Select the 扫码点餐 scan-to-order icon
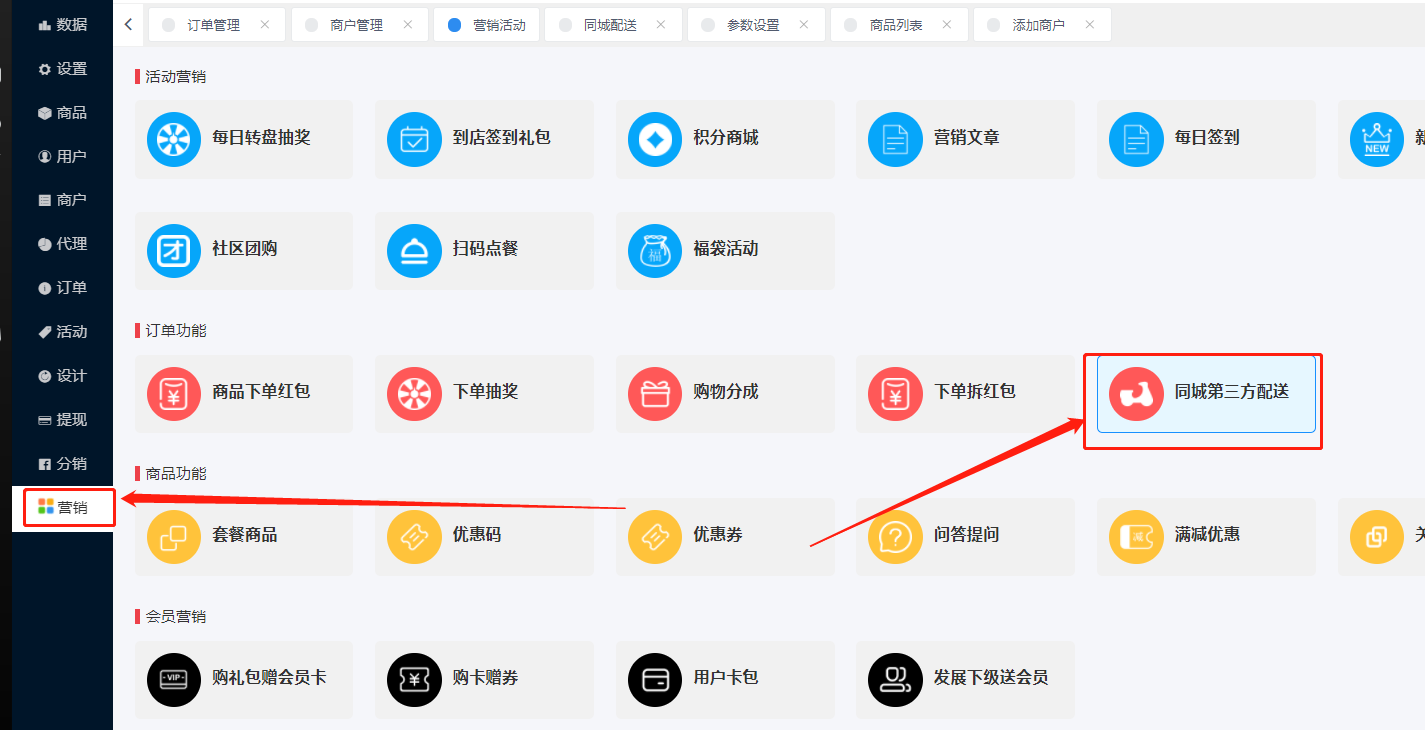 [x=484, y=250]
